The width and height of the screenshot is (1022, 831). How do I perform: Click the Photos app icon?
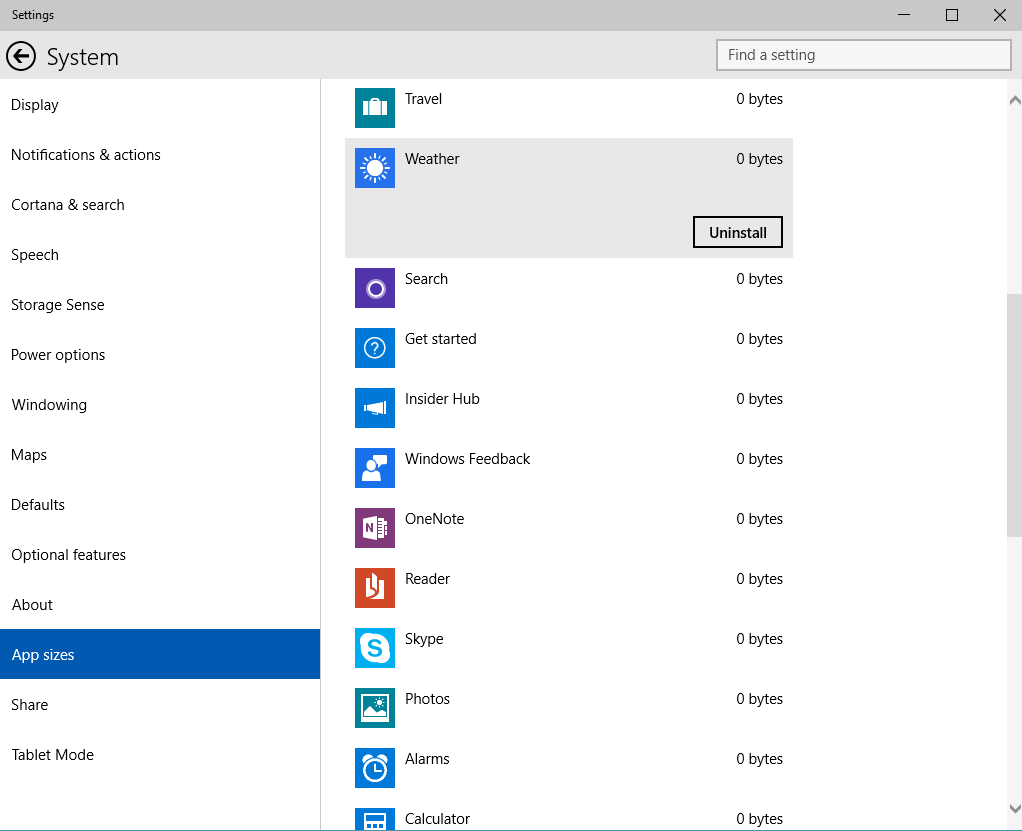375,708
